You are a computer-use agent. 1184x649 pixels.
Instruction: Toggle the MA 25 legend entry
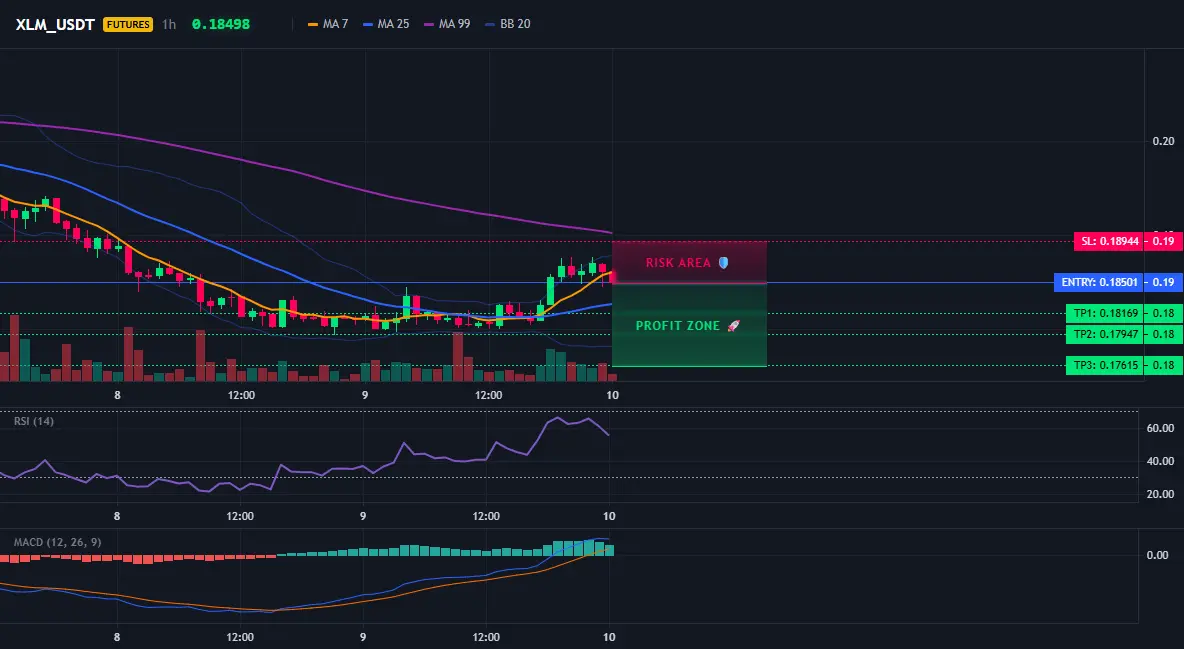(386, 24)
